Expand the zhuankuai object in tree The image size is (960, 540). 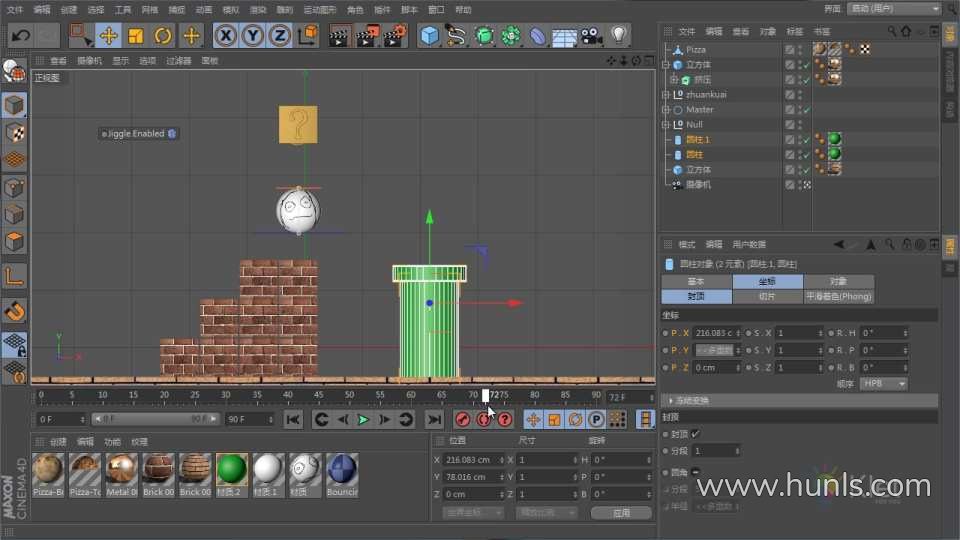(x=666, y=94)
